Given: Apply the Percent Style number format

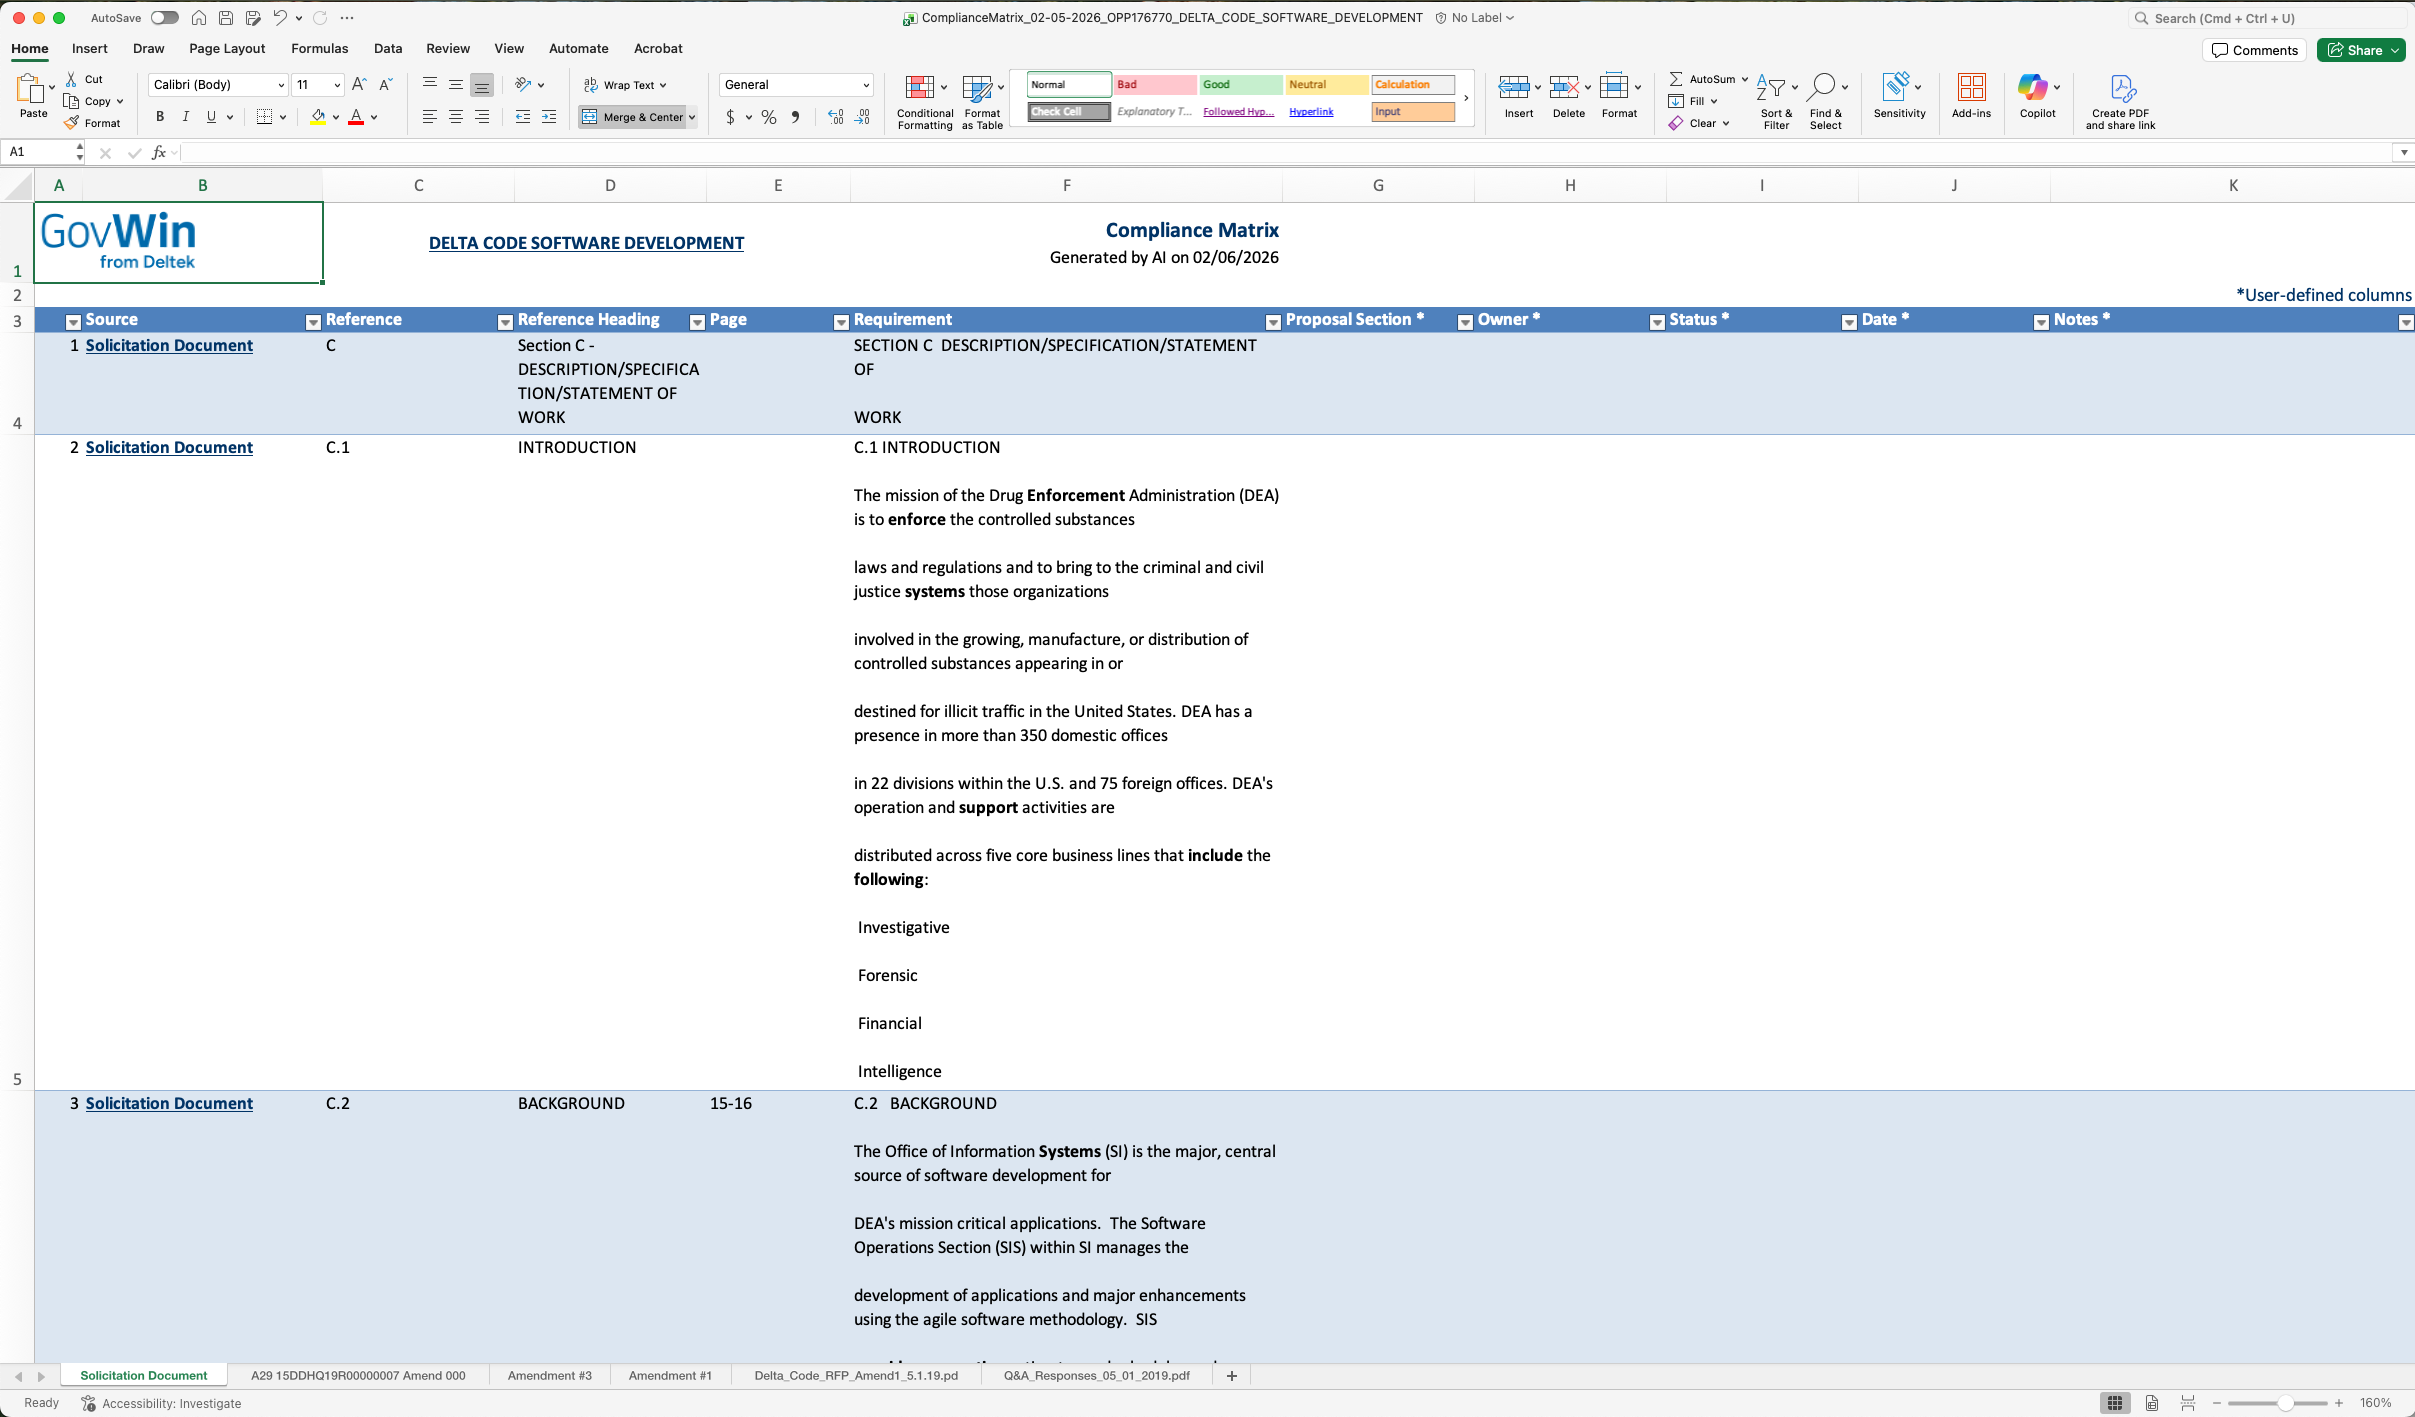Looking at the screenshot, I should pyautogui.click(x=768, y=117).
